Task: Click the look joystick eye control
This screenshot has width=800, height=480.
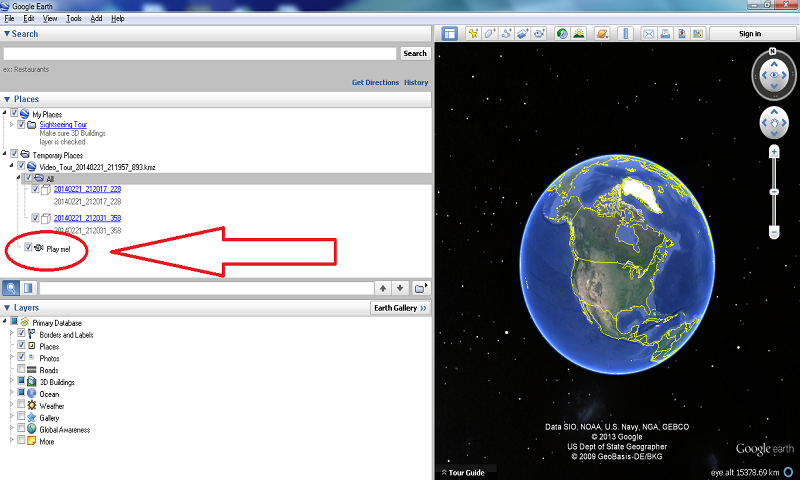Action: pyautogui.click(x=774, y=75)
